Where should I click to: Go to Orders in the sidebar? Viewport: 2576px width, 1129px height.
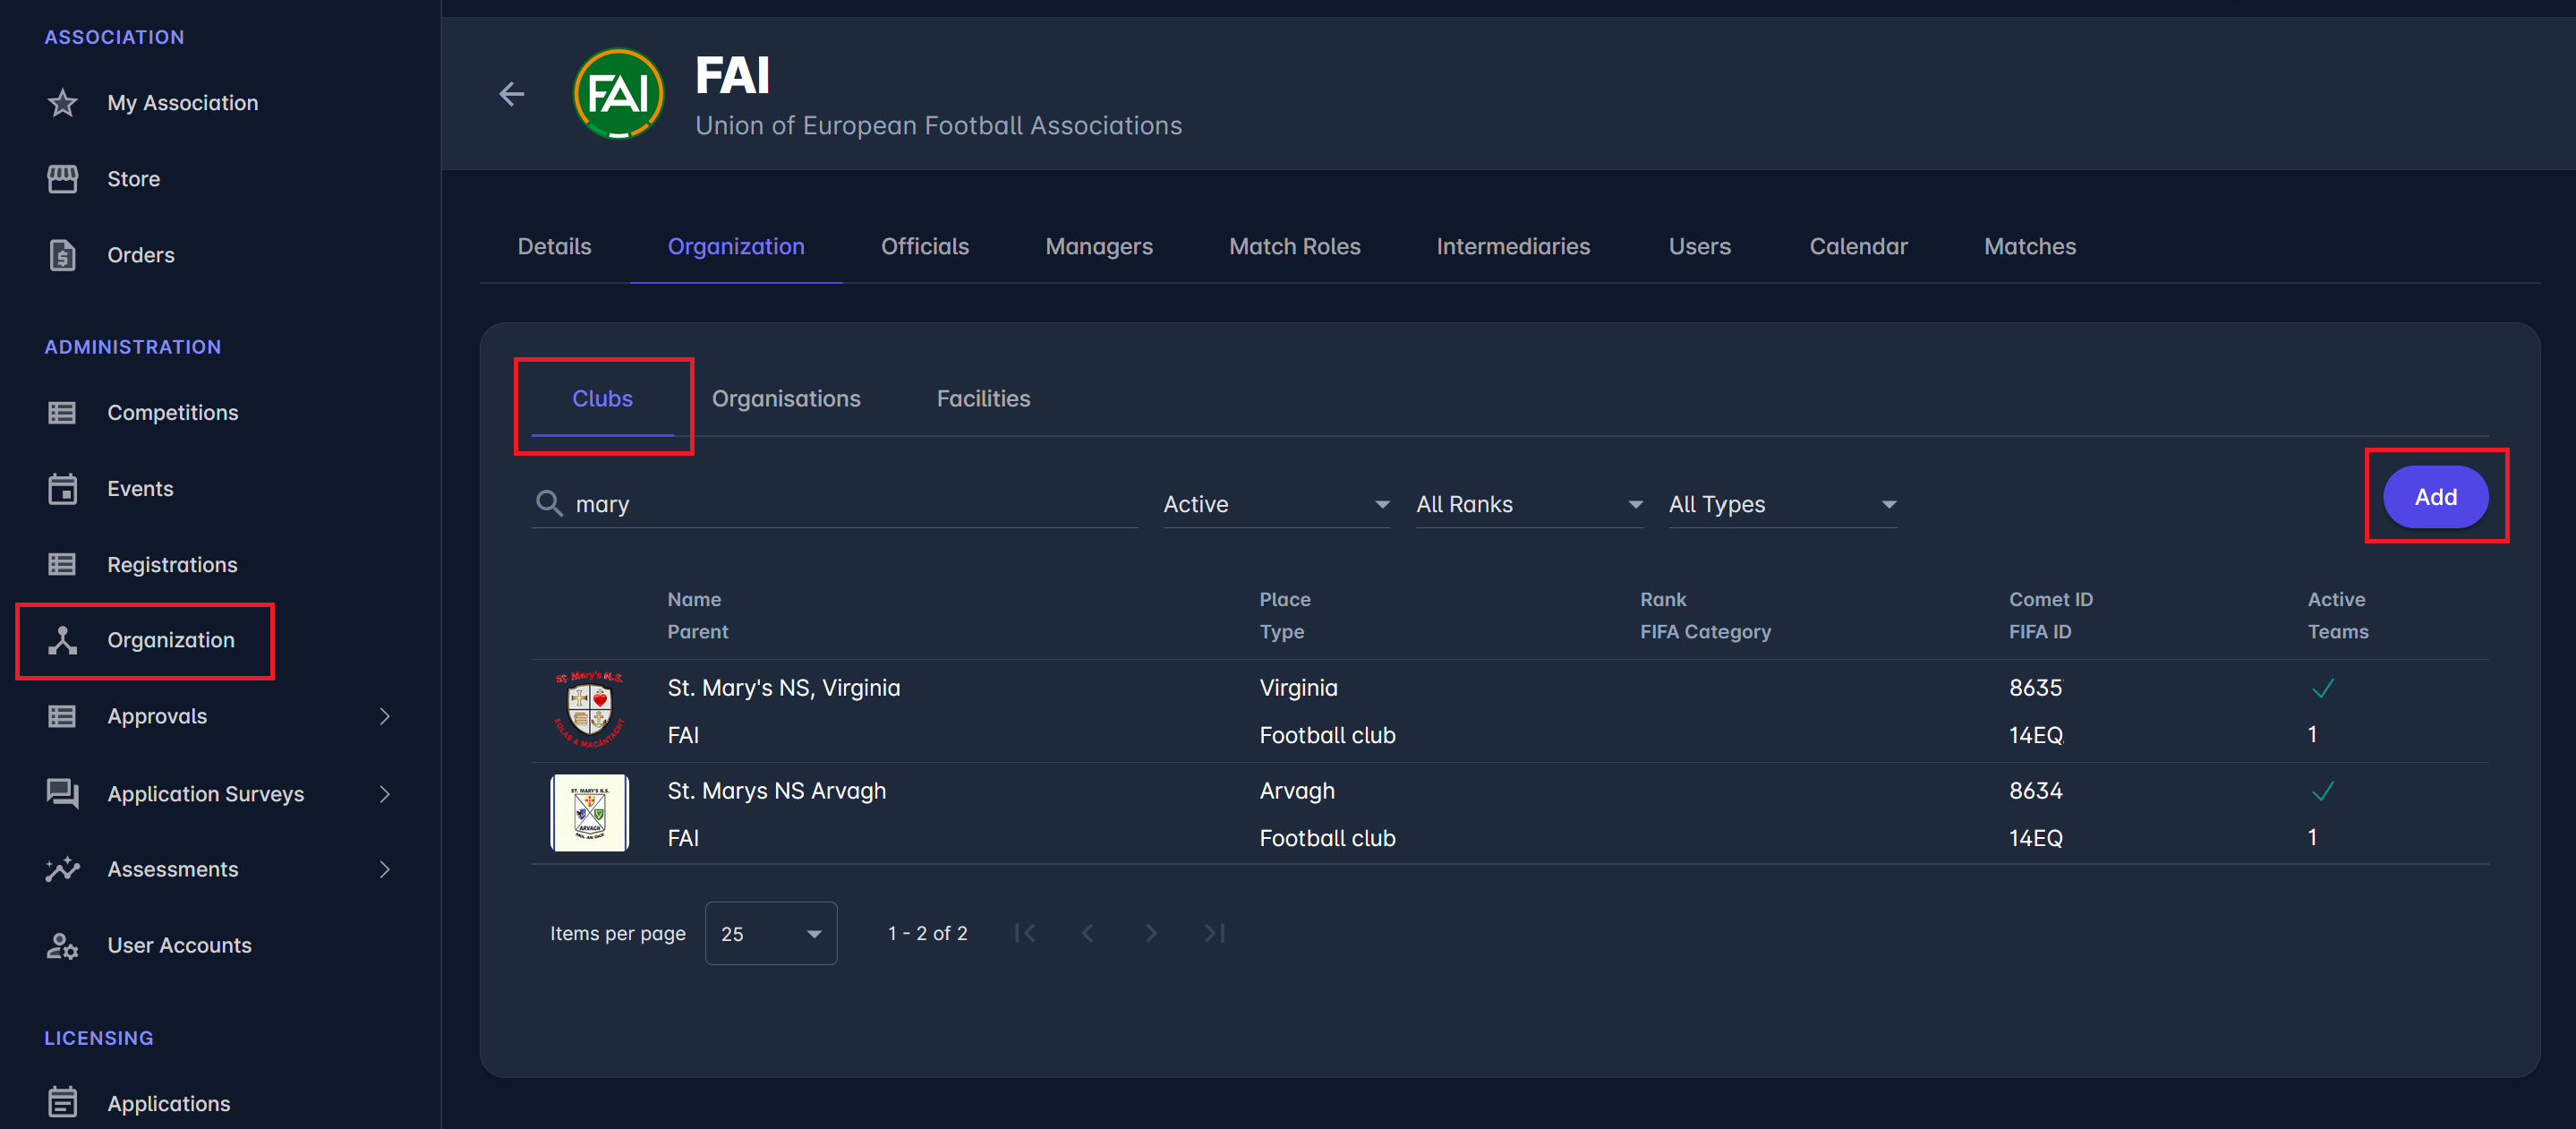tap(141, 255)
